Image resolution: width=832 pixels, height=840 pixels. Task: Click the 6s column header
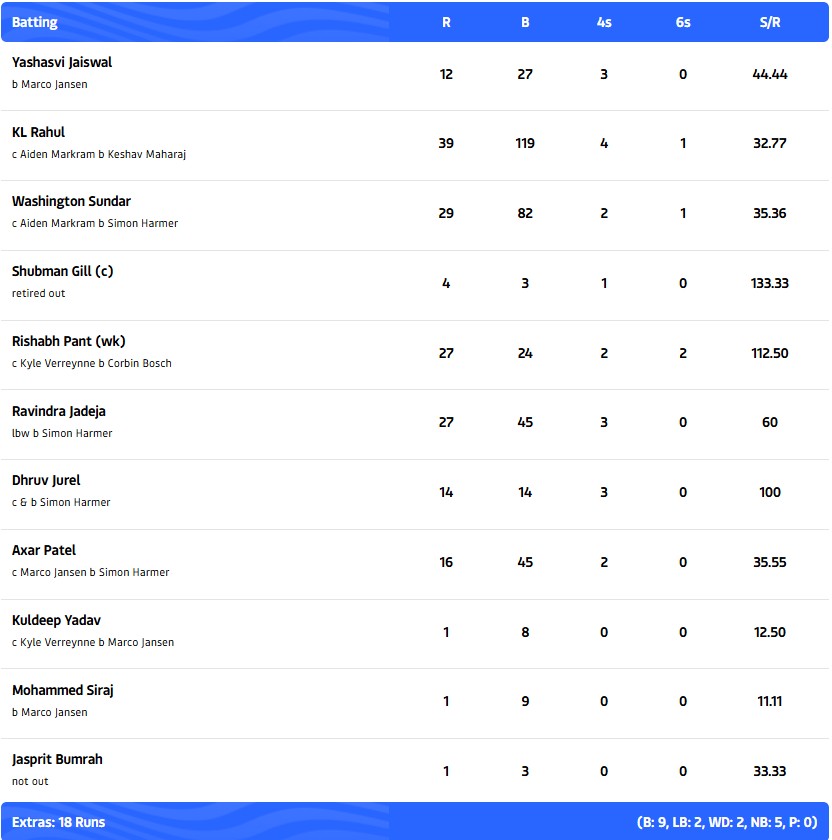point(683,22)
